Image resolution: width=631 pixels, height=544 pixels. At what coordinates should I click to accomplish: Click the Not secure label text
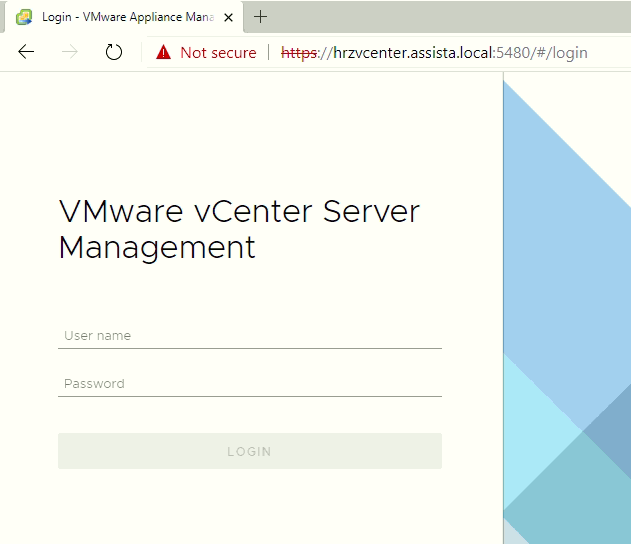click(x=218, y=53)
